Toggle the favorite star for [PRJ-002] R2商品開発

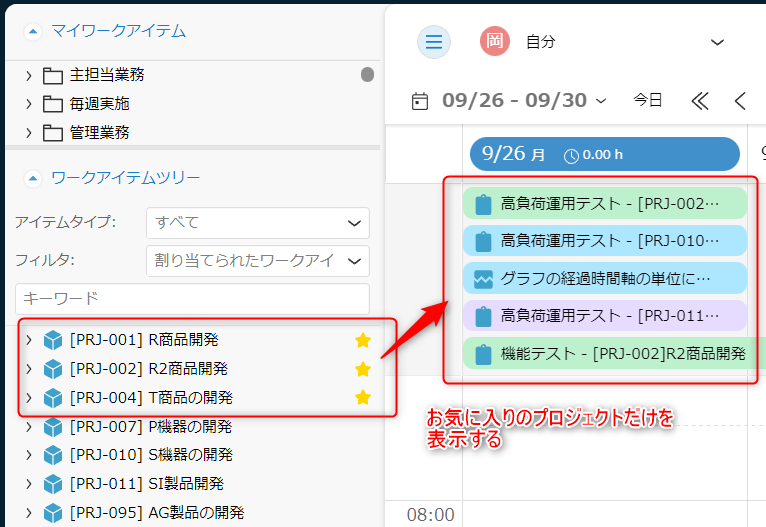click(x=362, y=369)
